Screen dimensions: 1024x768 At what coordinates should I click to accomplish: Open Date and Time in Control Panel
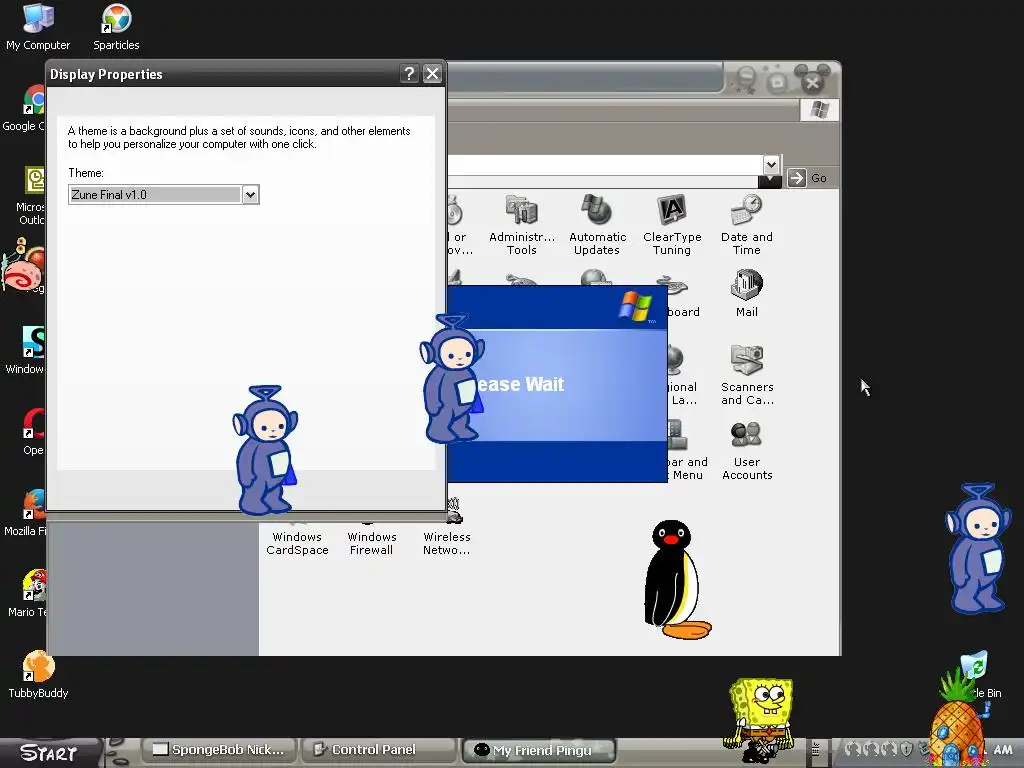[x=746, y=225]
